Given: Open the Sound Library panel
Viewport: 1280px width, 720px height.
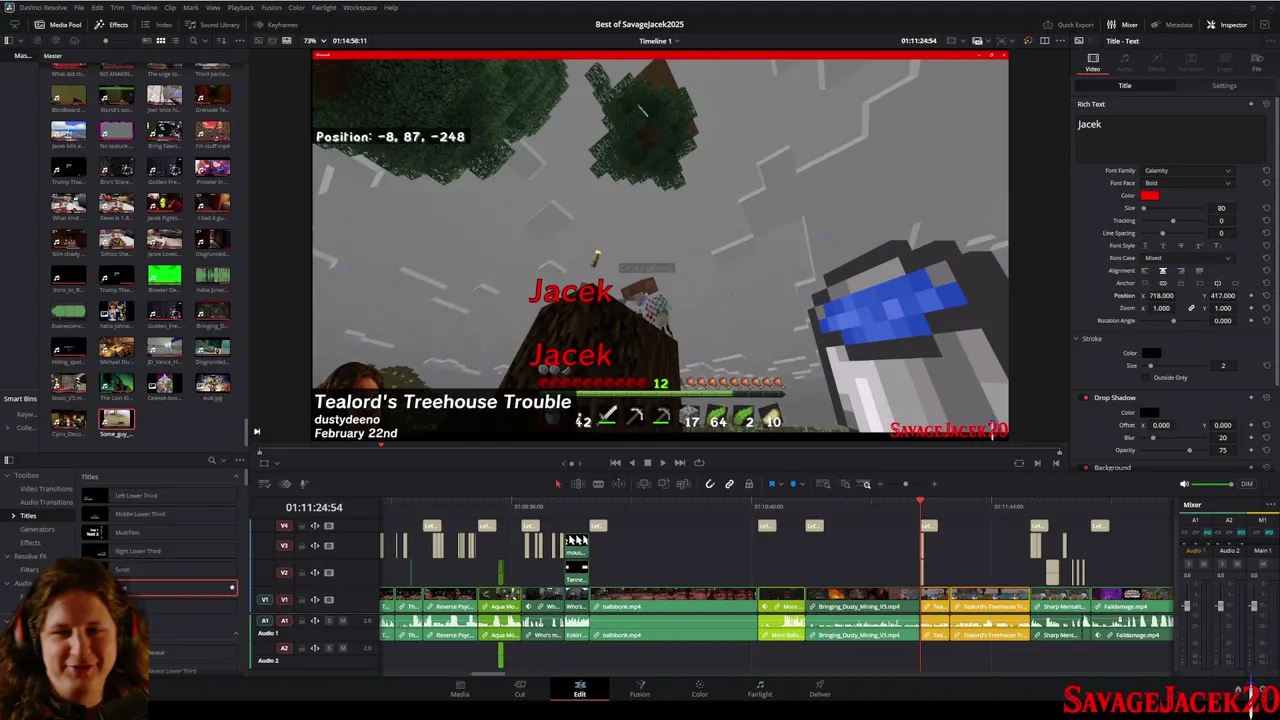Looking at the screenshot, I should point(213,24).
